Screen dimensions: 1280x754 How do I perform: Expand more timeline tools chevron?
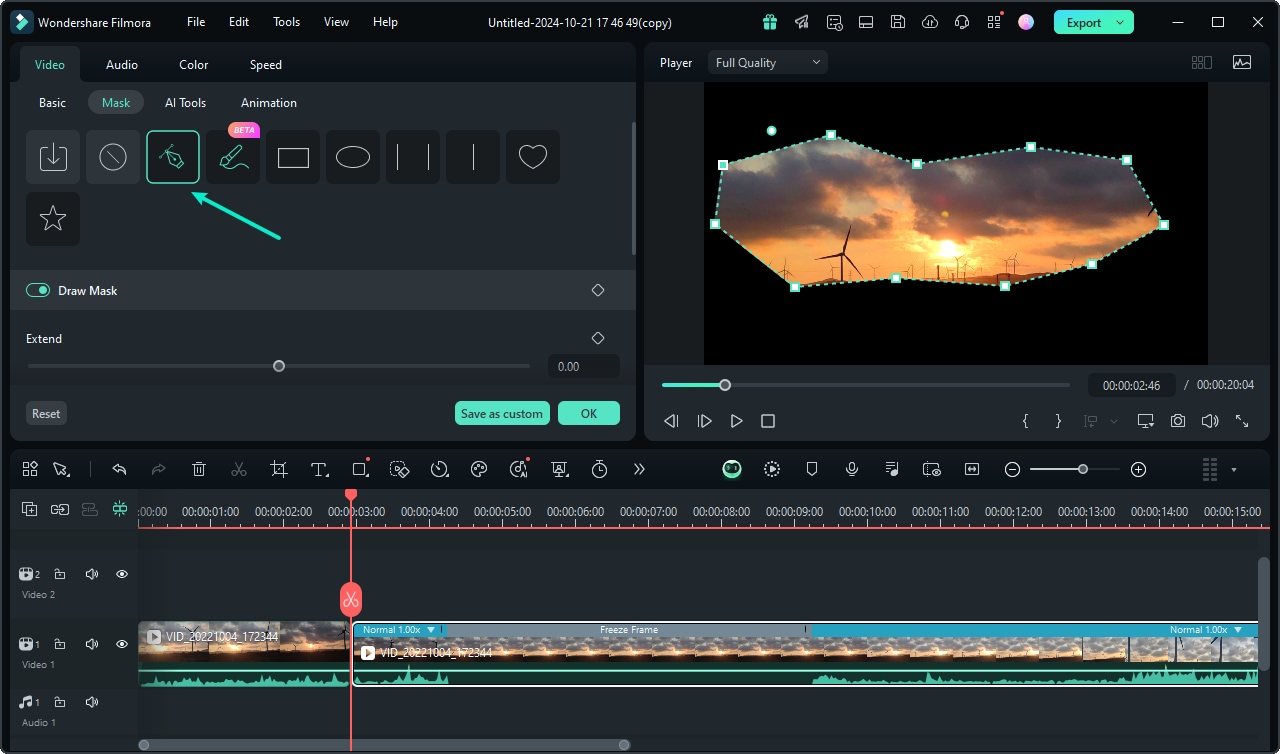point(639,469)
